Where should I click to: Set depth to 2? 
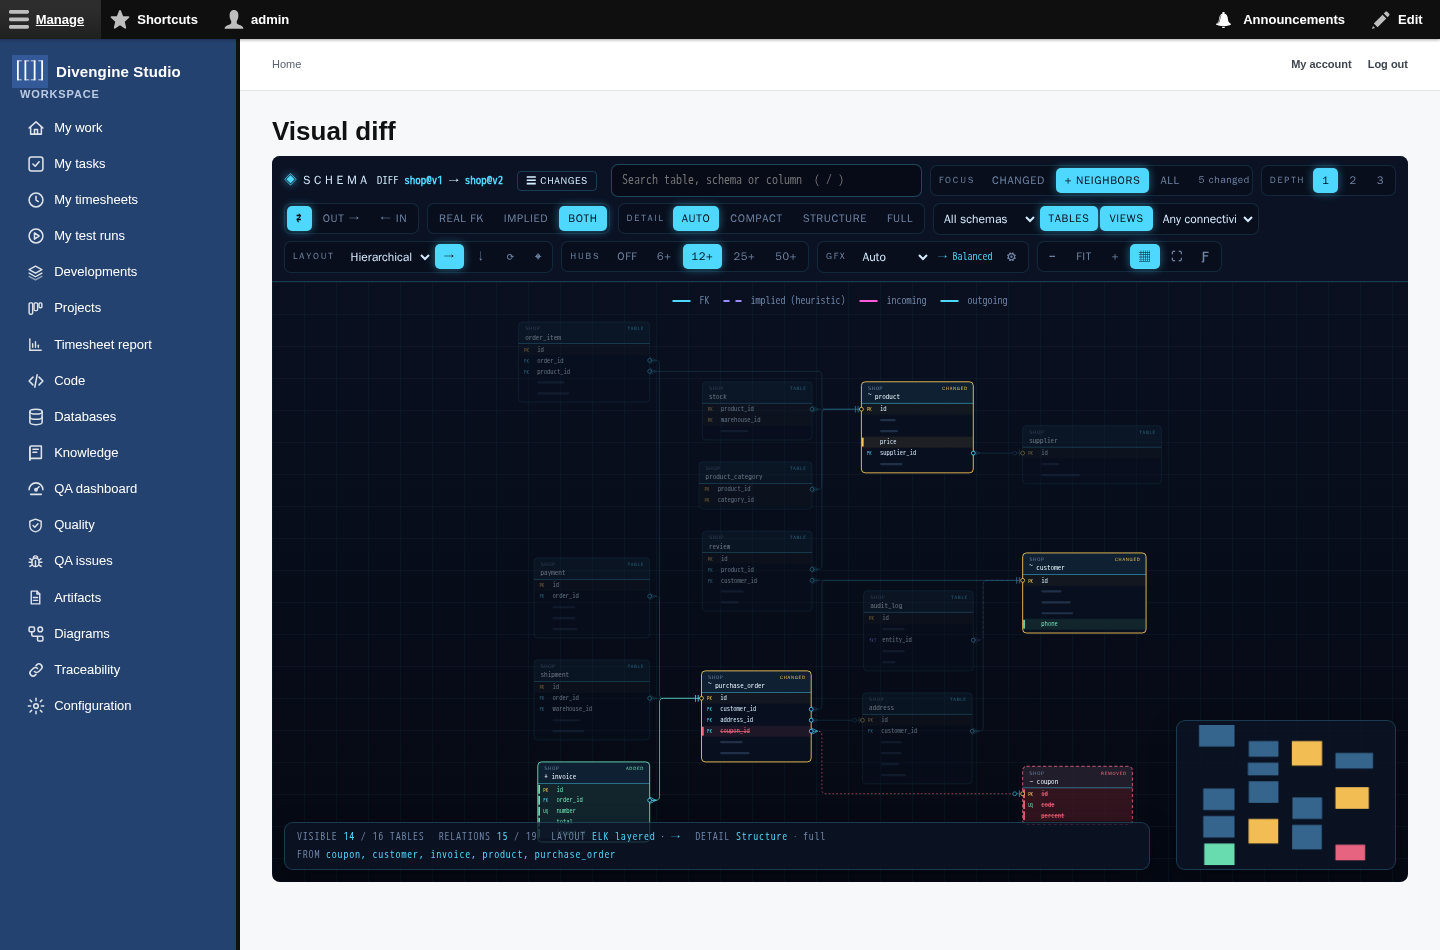click(x=1353, y=181)
